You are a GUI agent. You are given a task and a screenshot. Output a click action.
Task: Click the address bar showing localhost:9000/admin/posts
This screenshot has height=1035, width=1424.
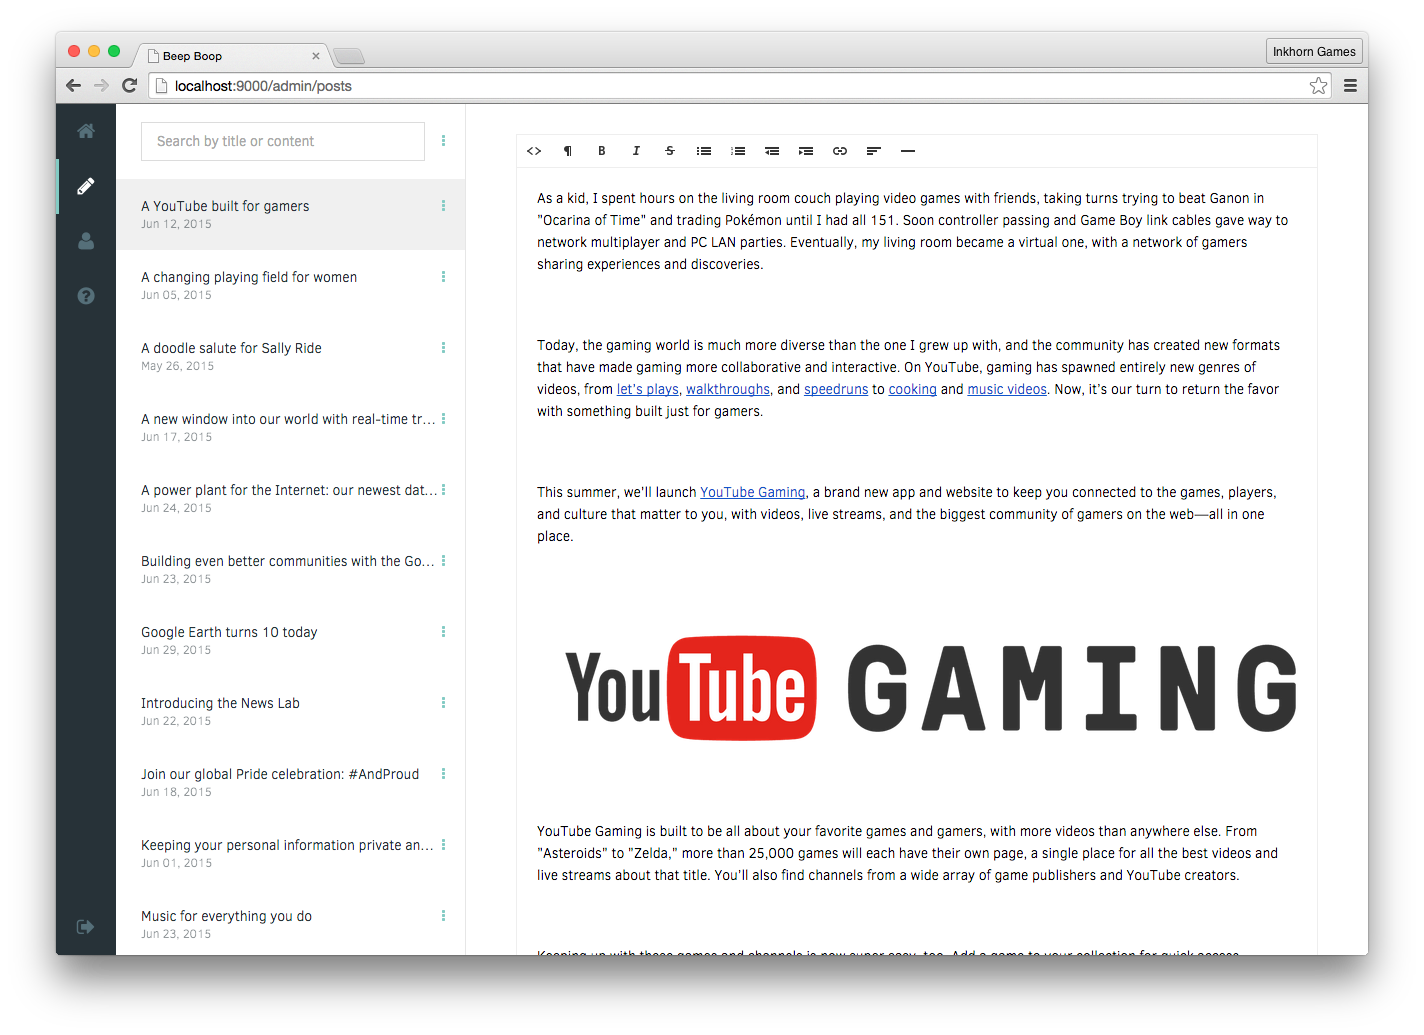[740, 86]
